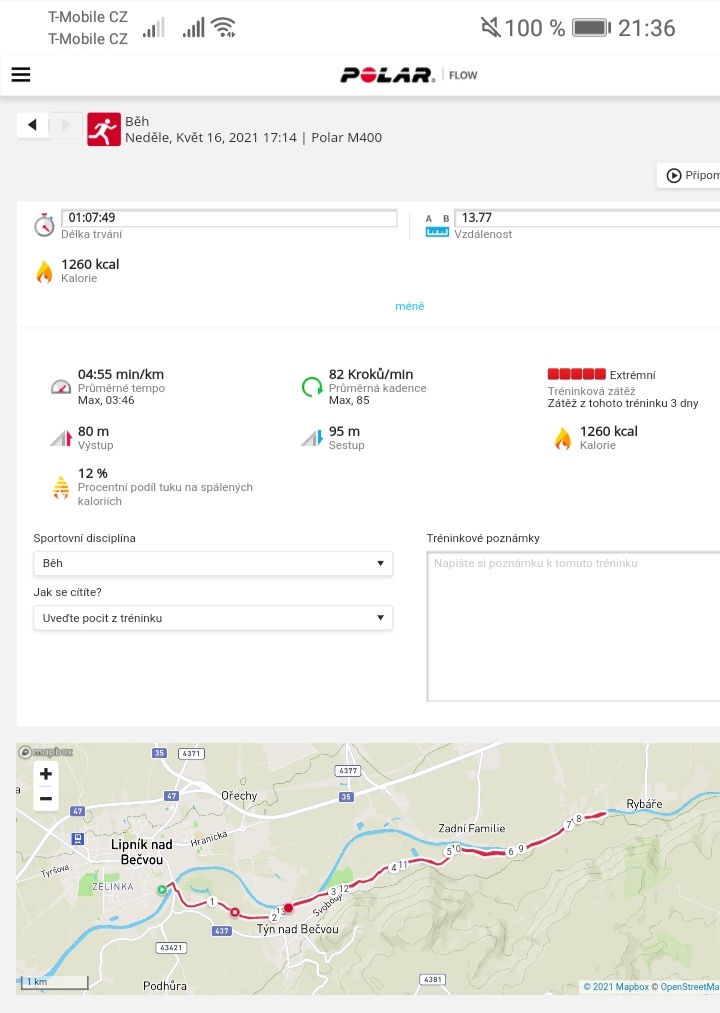Click the train station icon on map
This screenshot has width=720, height=1013.
pos(78,839)
